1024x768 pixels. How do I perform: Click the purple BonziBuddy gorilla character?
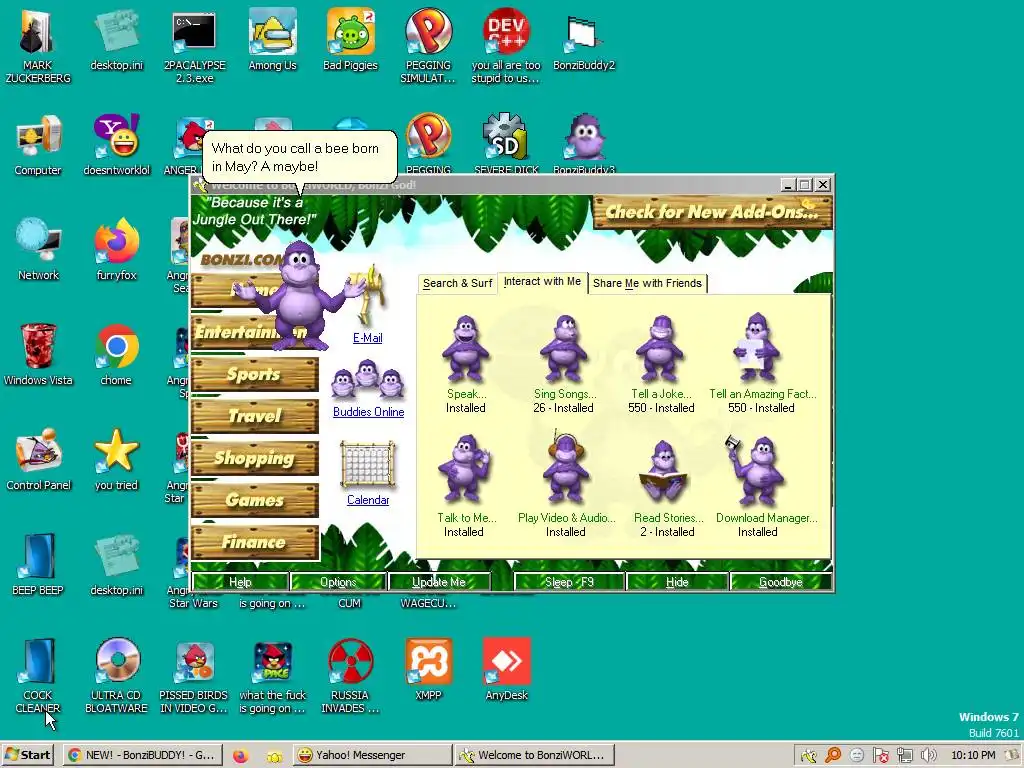coord(302,295)
